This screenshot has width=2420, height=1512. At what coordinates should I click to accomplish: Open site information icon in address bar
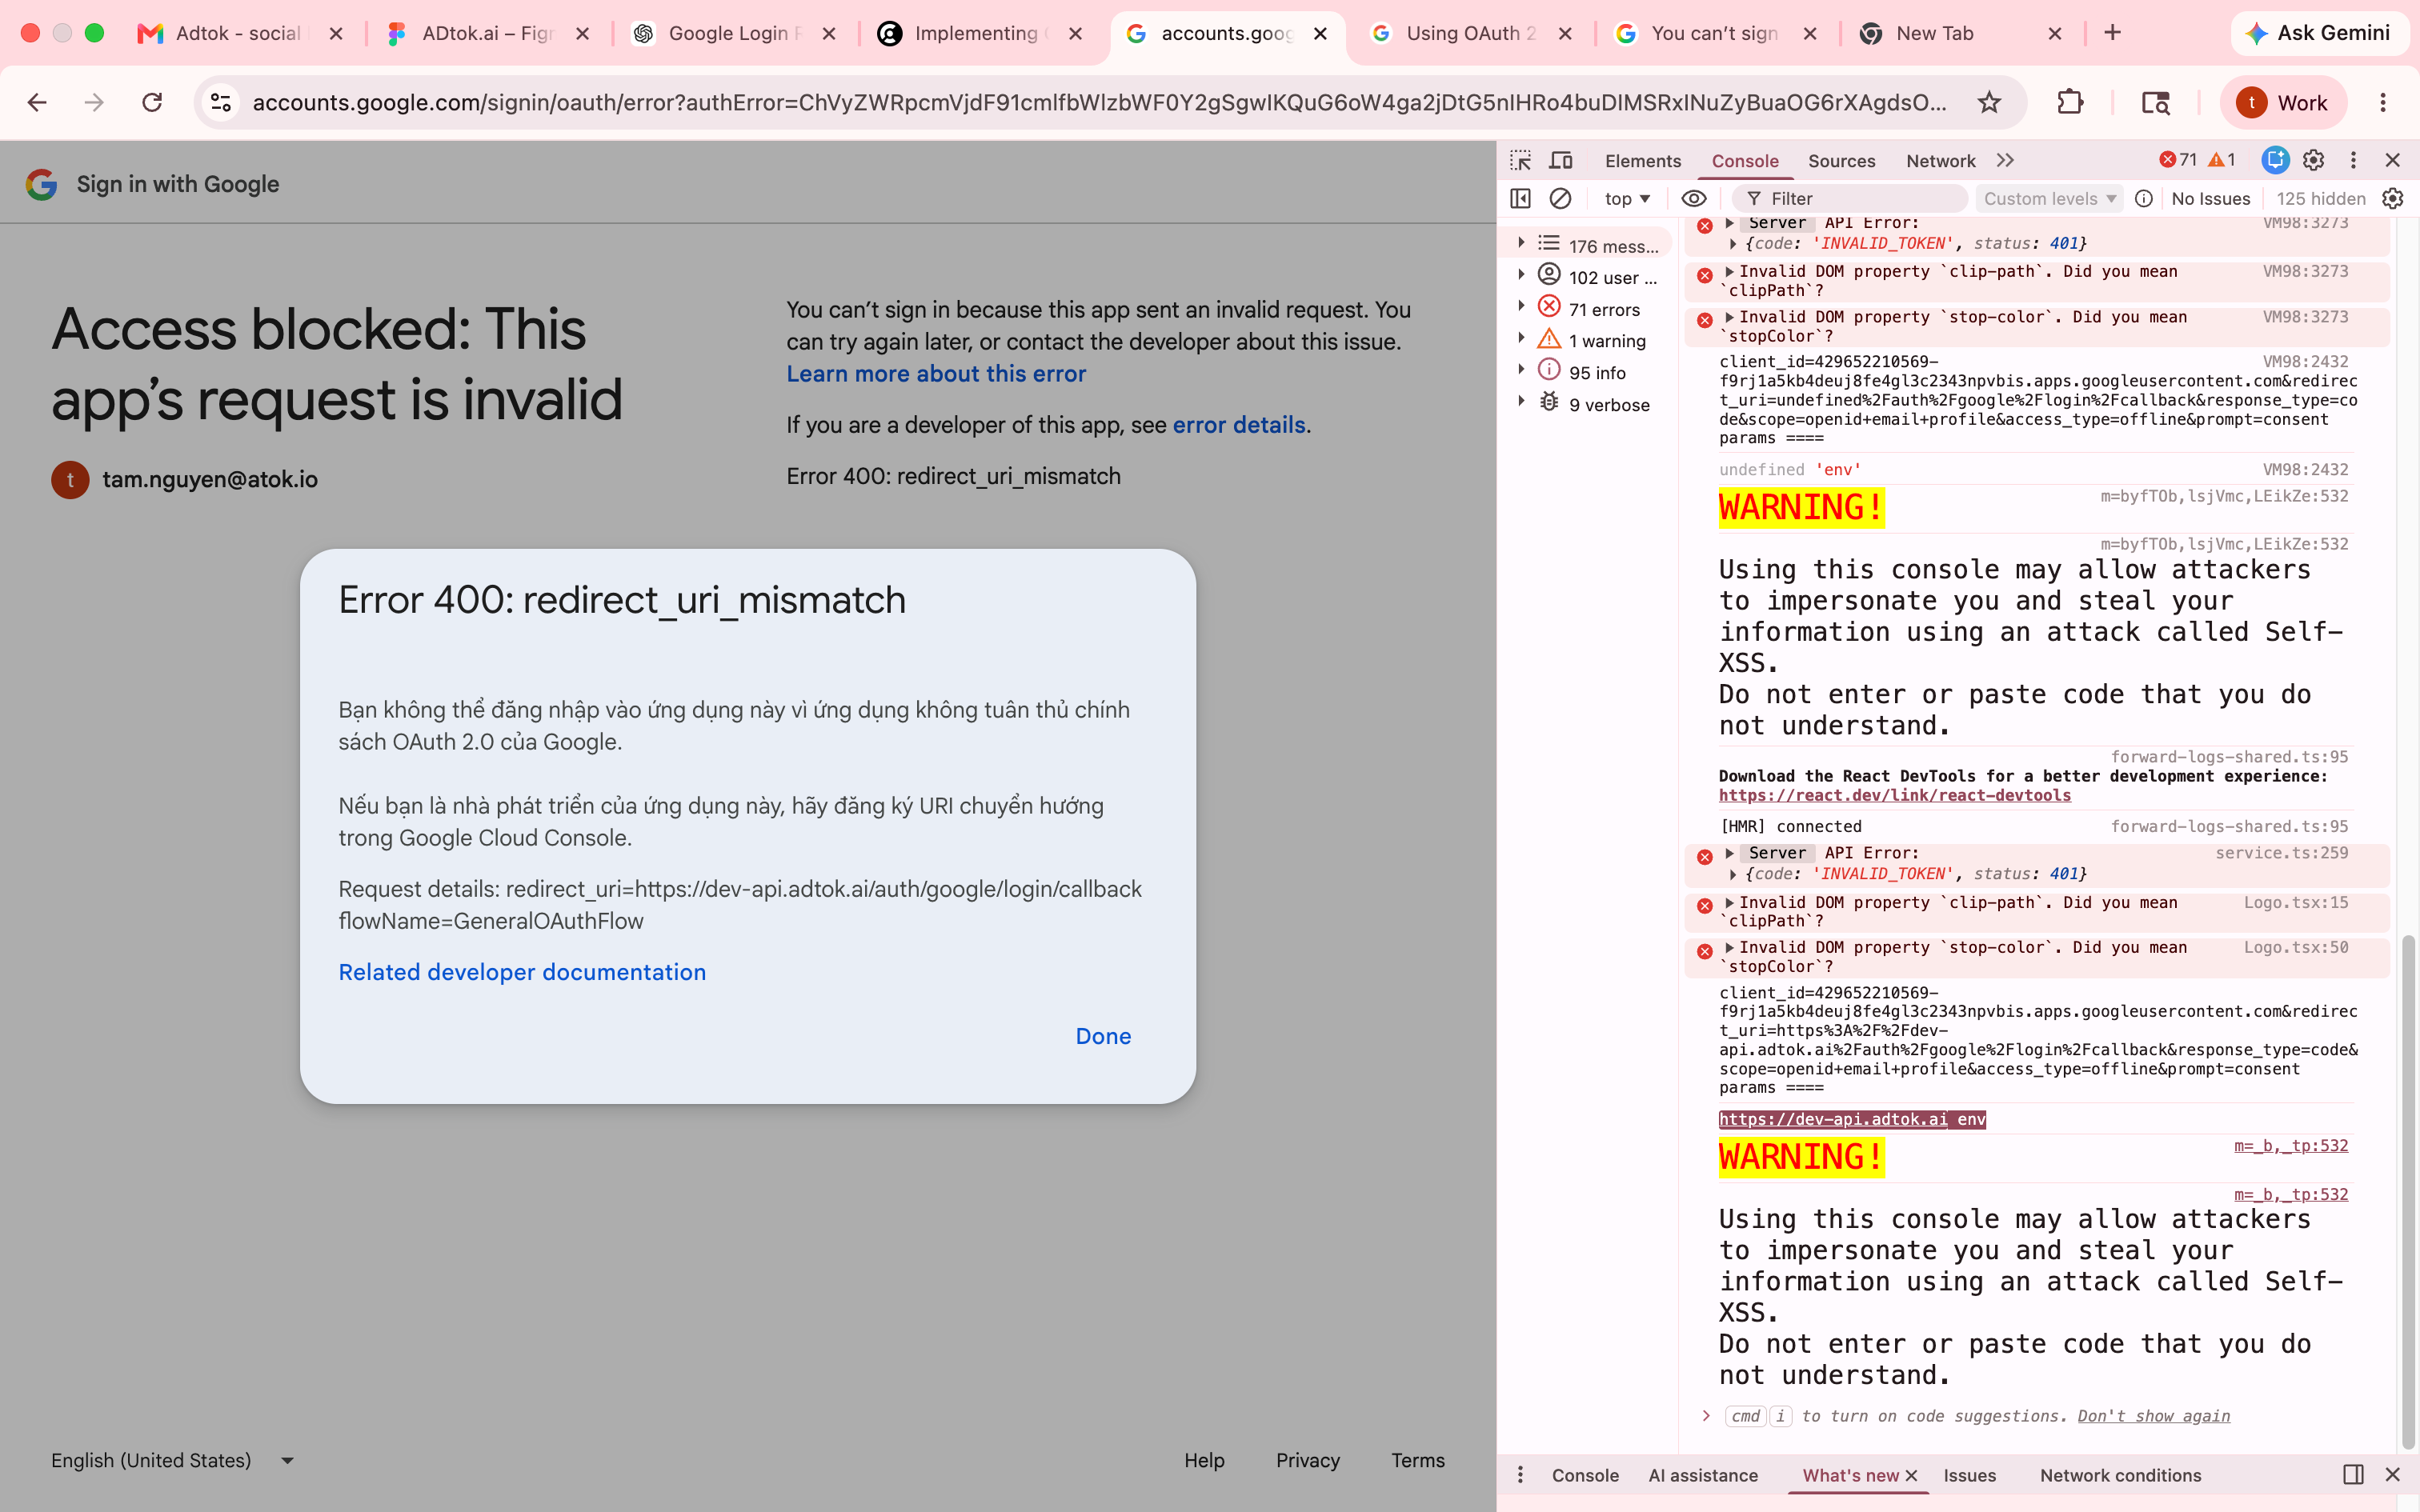pos(221,102)
